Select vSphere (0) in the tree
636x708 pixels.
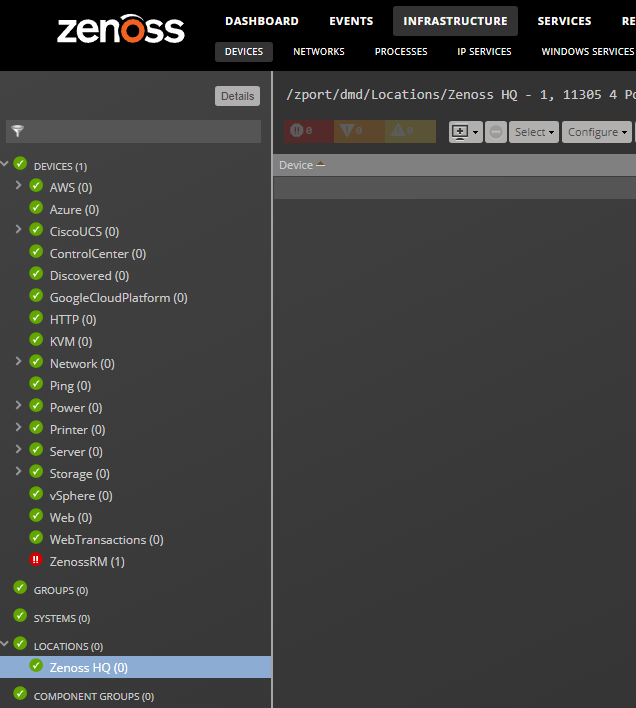[81, 496]
